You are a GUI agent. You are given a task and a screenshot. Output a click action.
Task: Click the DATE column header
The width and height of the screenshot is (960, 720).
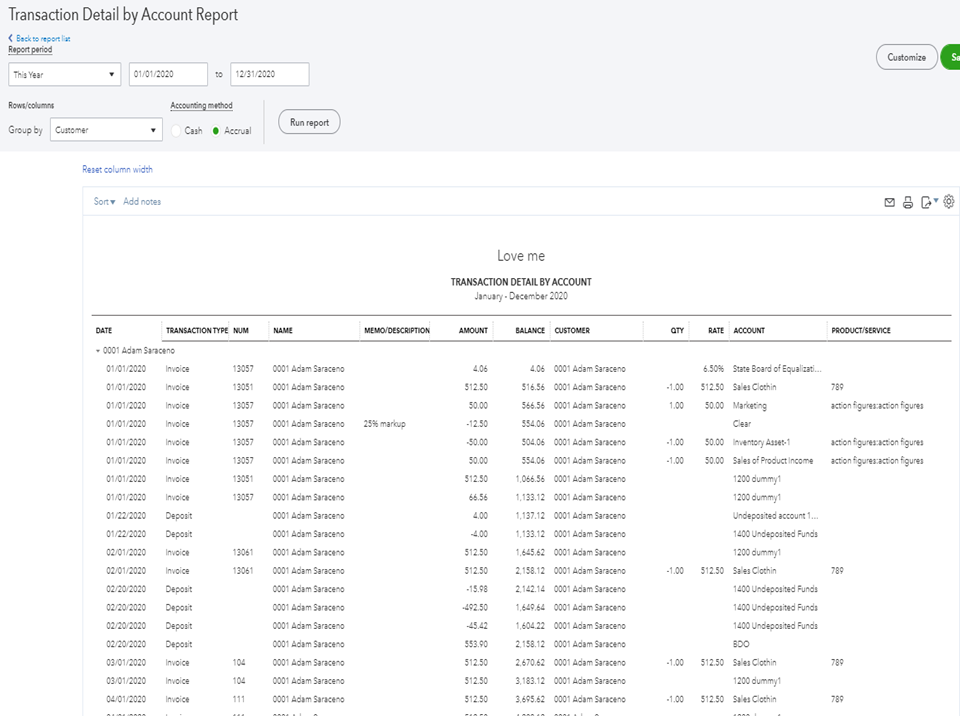coord(104,330)
